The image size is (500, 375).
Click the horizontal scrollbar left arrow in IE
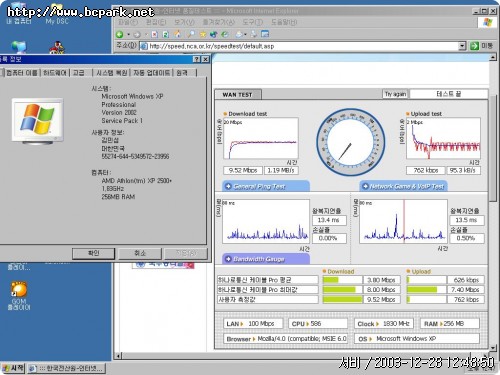(x=118, y=356)
